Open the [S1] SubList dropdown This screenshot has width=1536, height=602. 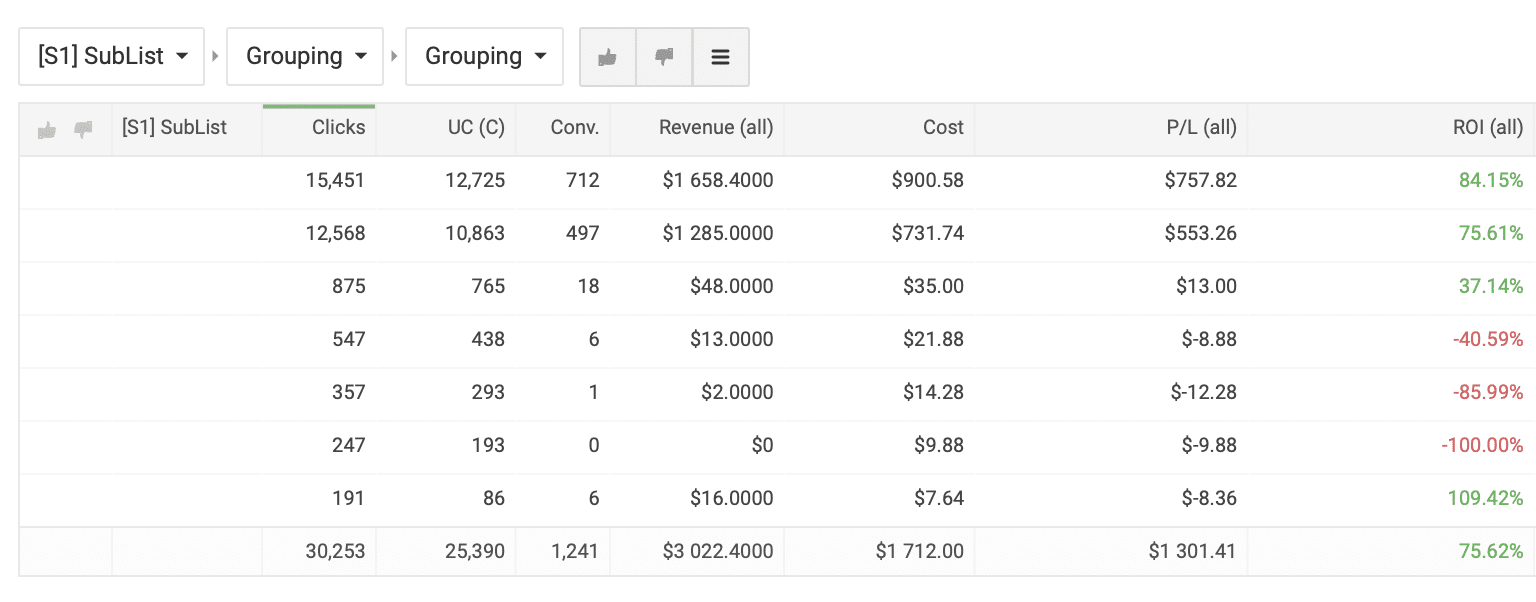[112, 57]
